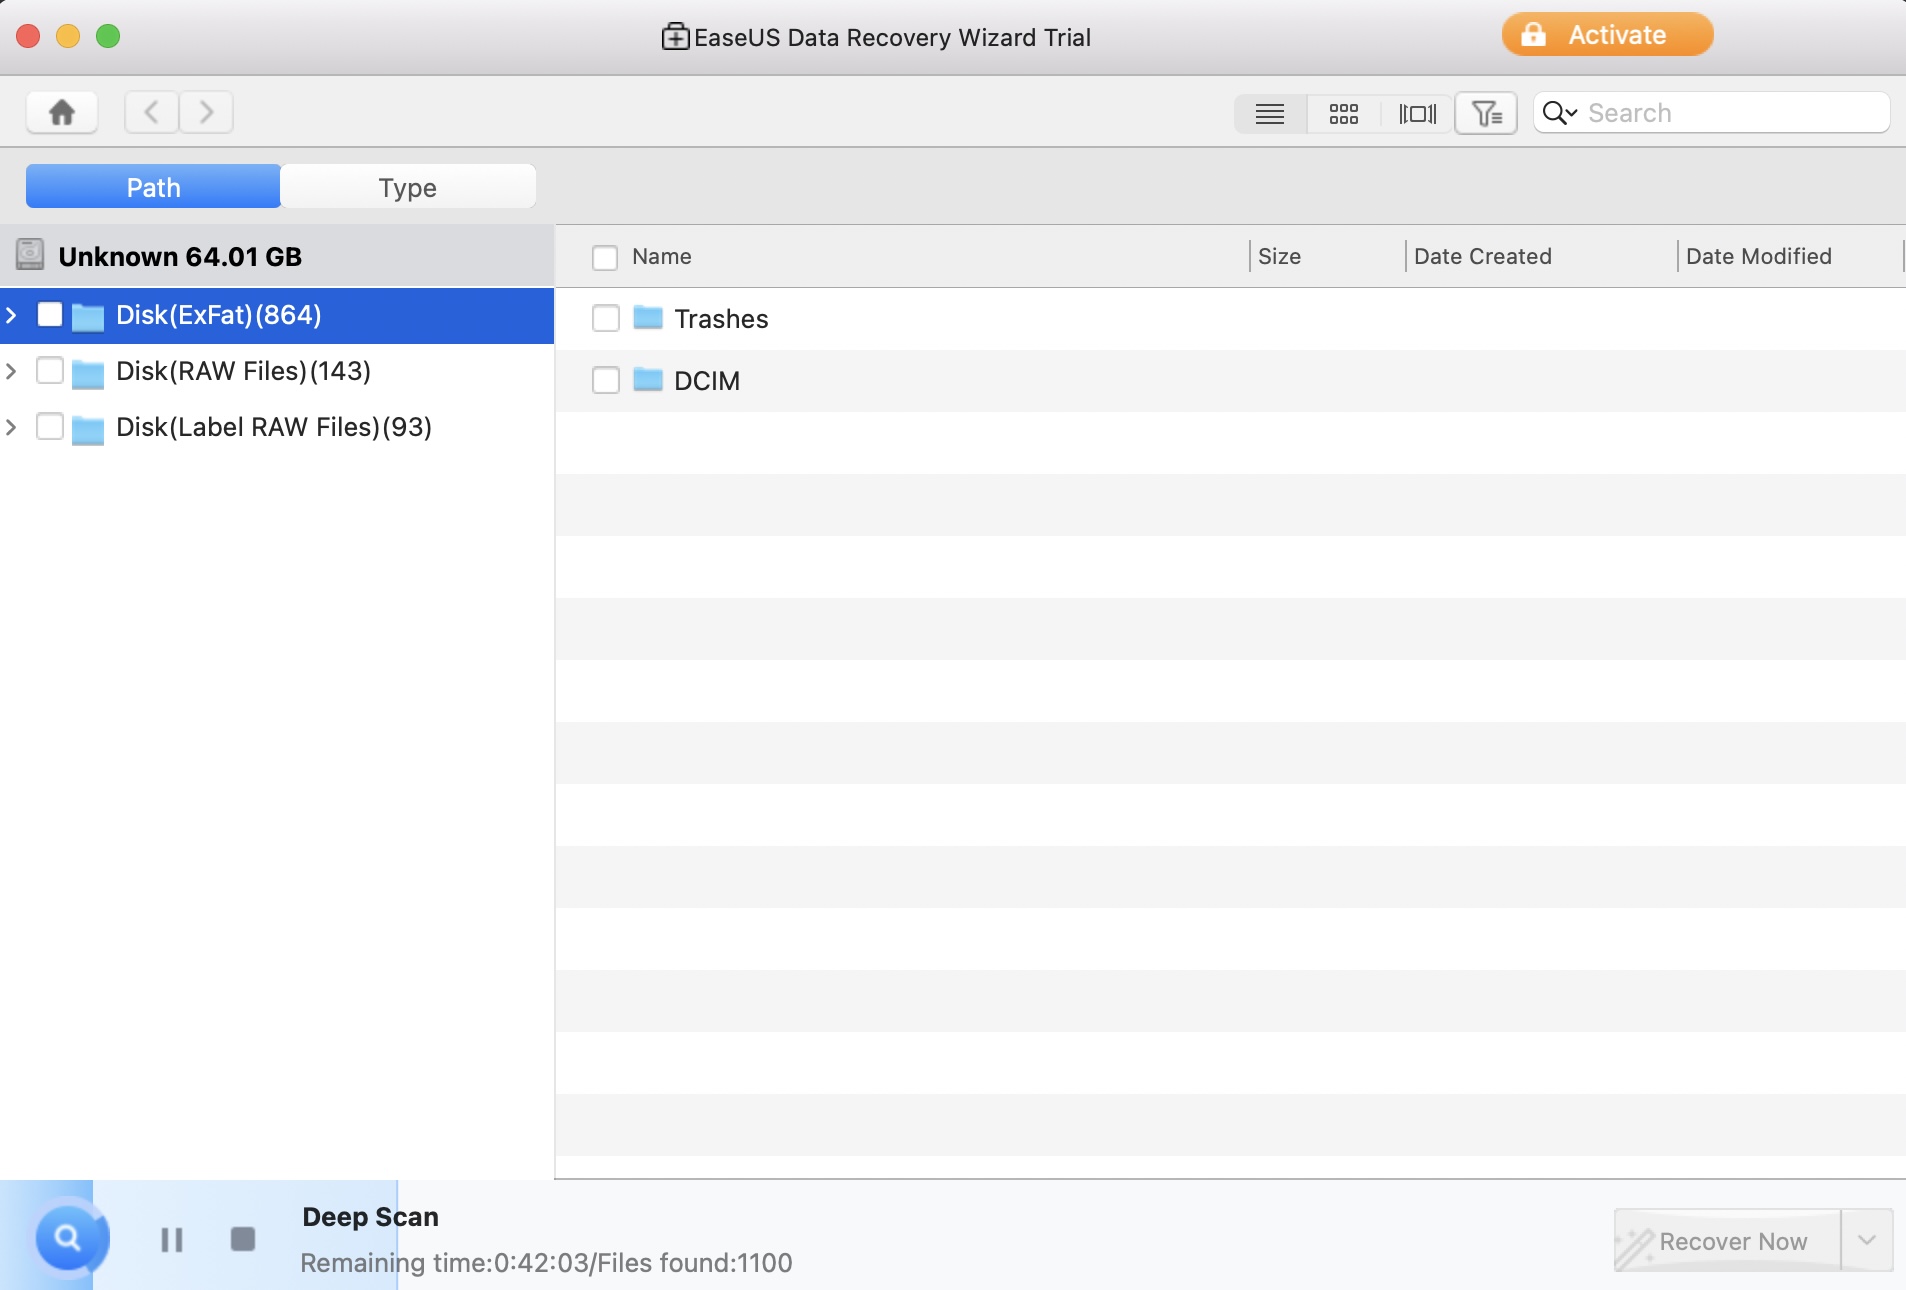Switch to grid thumbnail view
Screen dimensions: 1906x1290
pyautogui.click(x=1343, y=114)
